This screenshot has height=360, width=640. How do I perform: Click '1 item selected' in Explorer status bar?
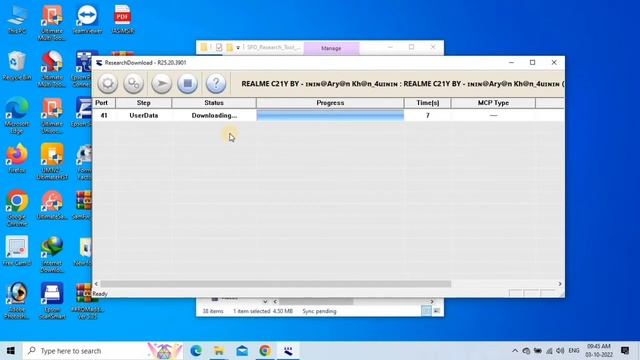point(251,311)
